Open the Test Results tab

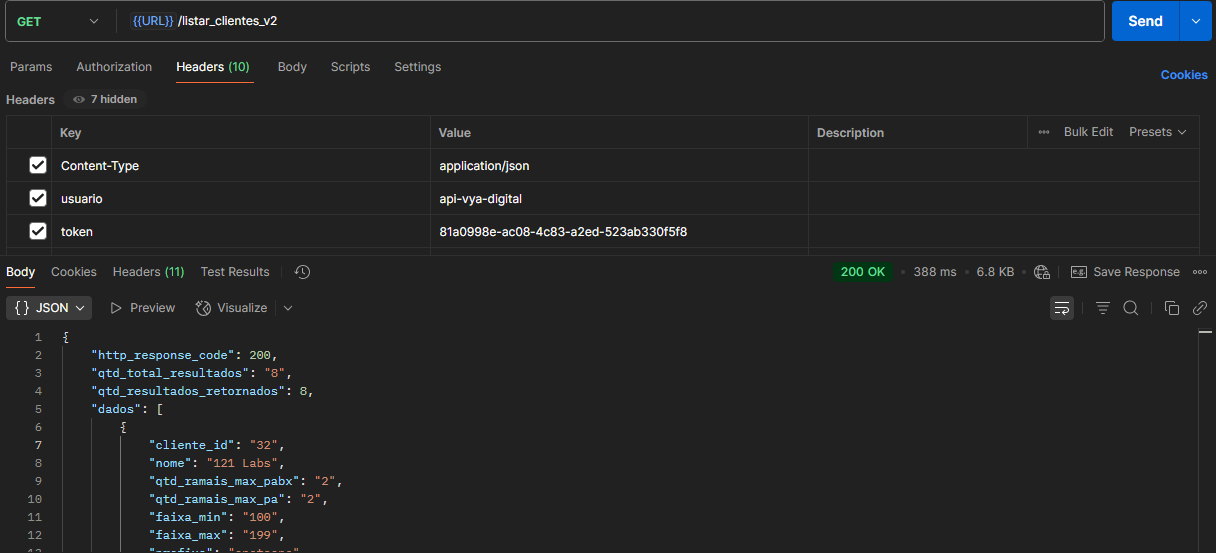[235, 272]
